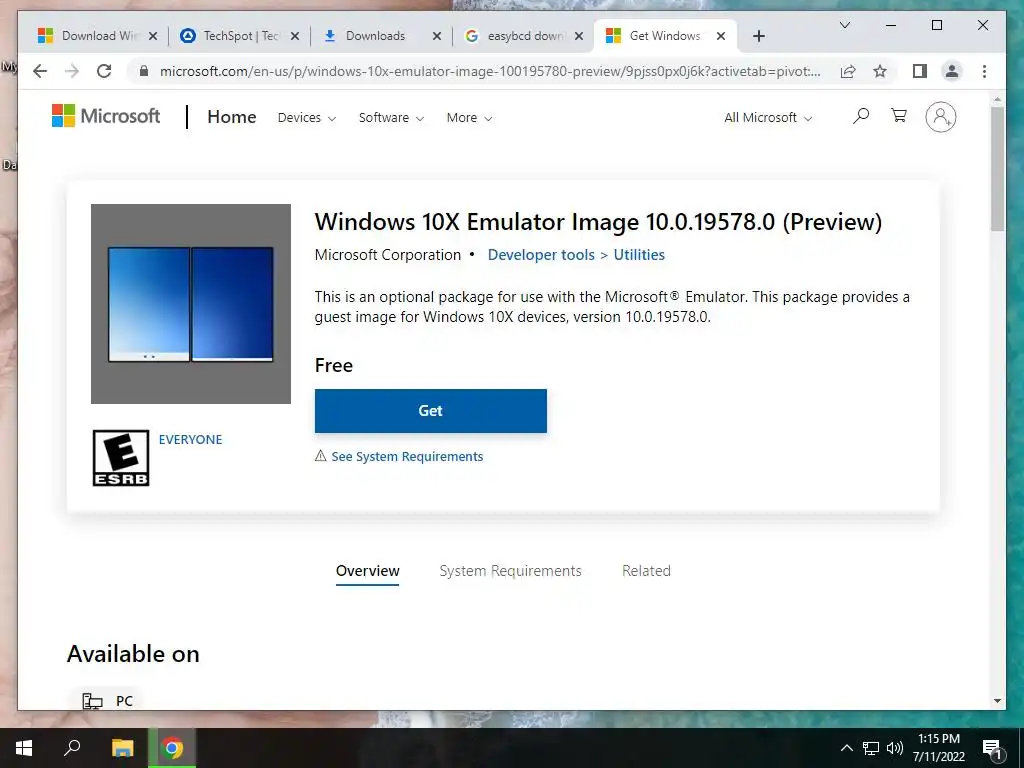Click the EVERYONE rating link
This screenshot has width=1024, height=768.
tap(191, 440)
